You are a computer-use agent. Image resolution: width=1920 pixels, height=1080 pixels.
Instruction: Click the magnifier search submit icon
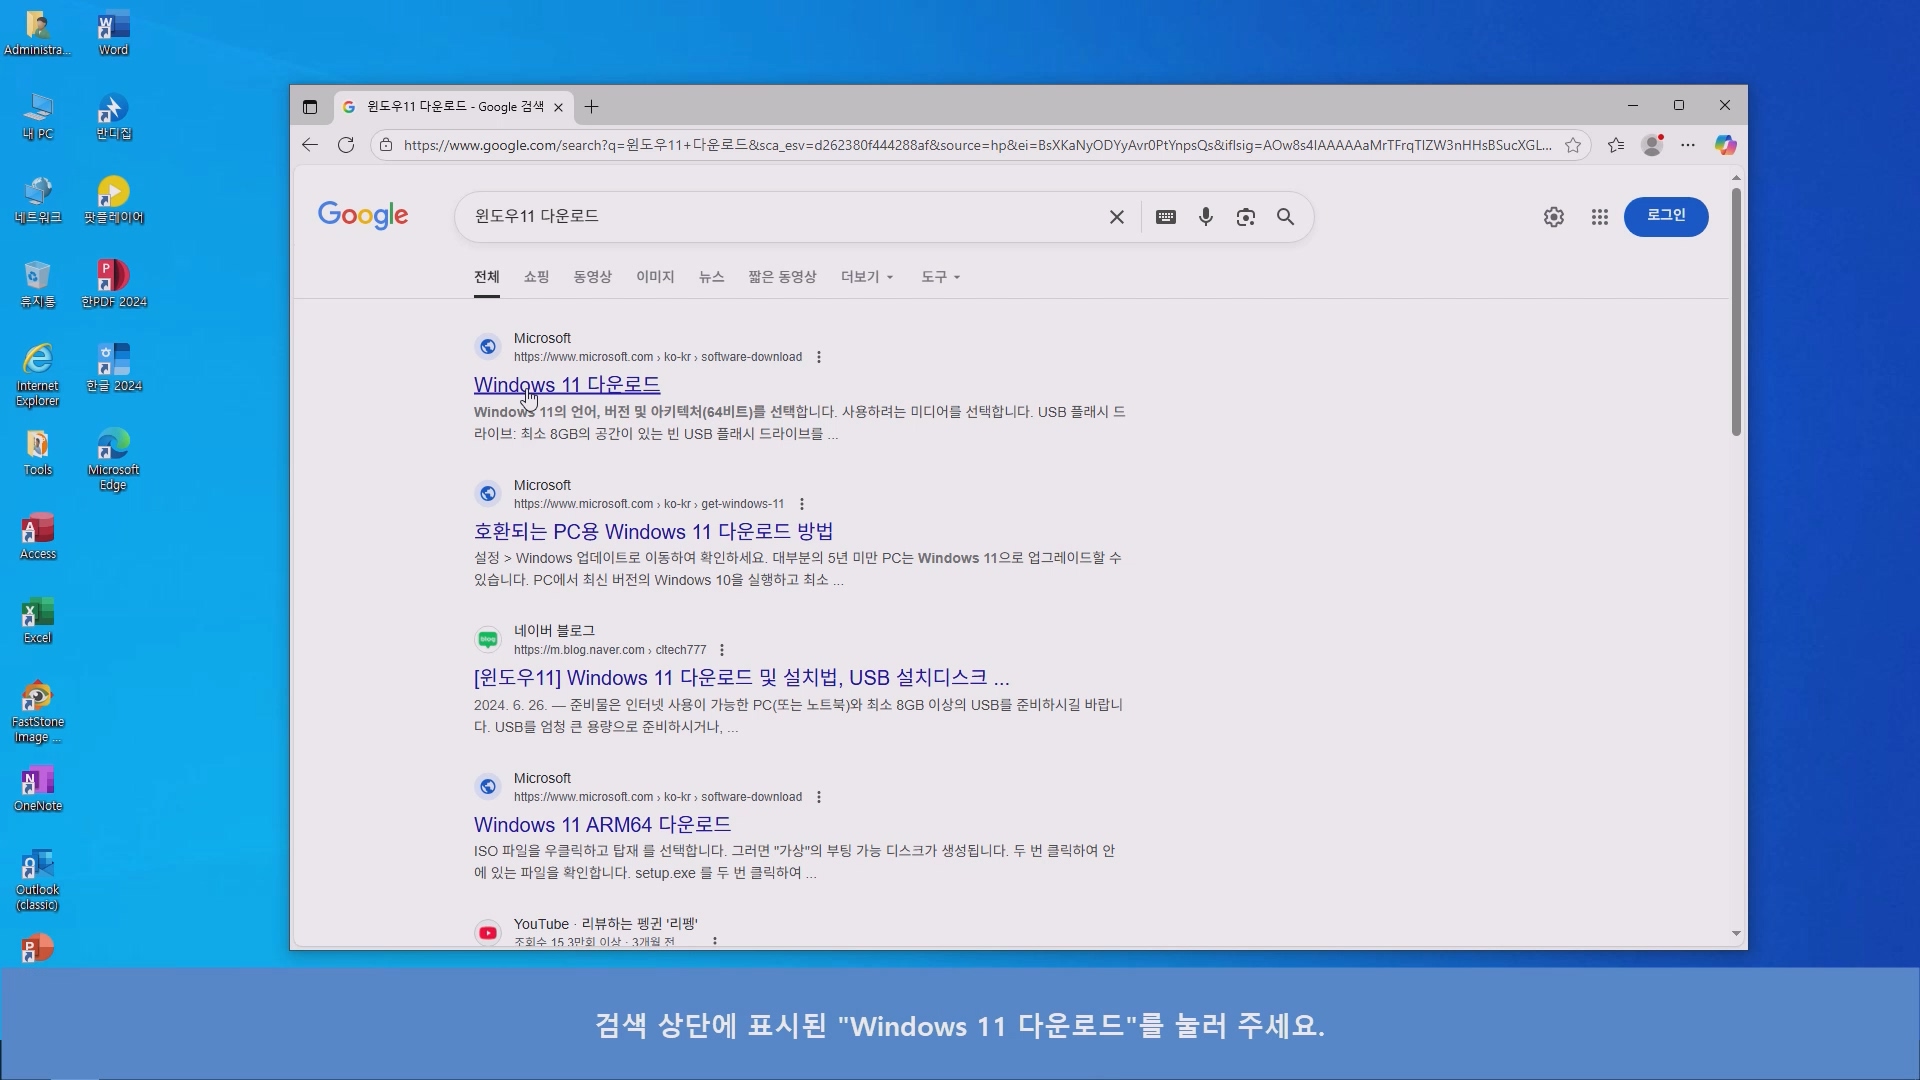[x=1285, y=217]
